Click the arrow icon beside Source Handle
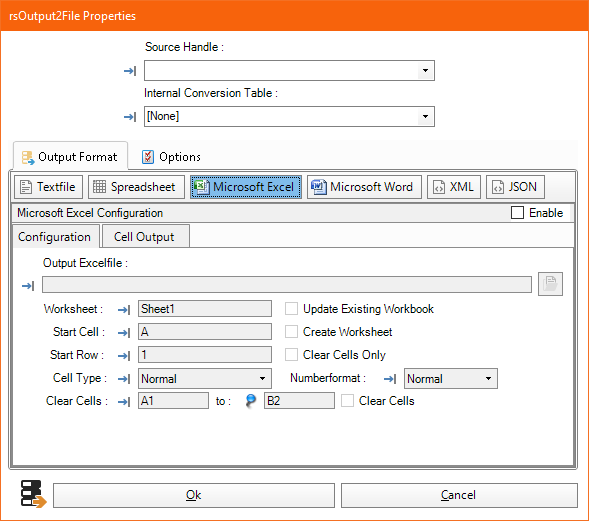This screenshot has width=589, height=521. tap(130, 71)
